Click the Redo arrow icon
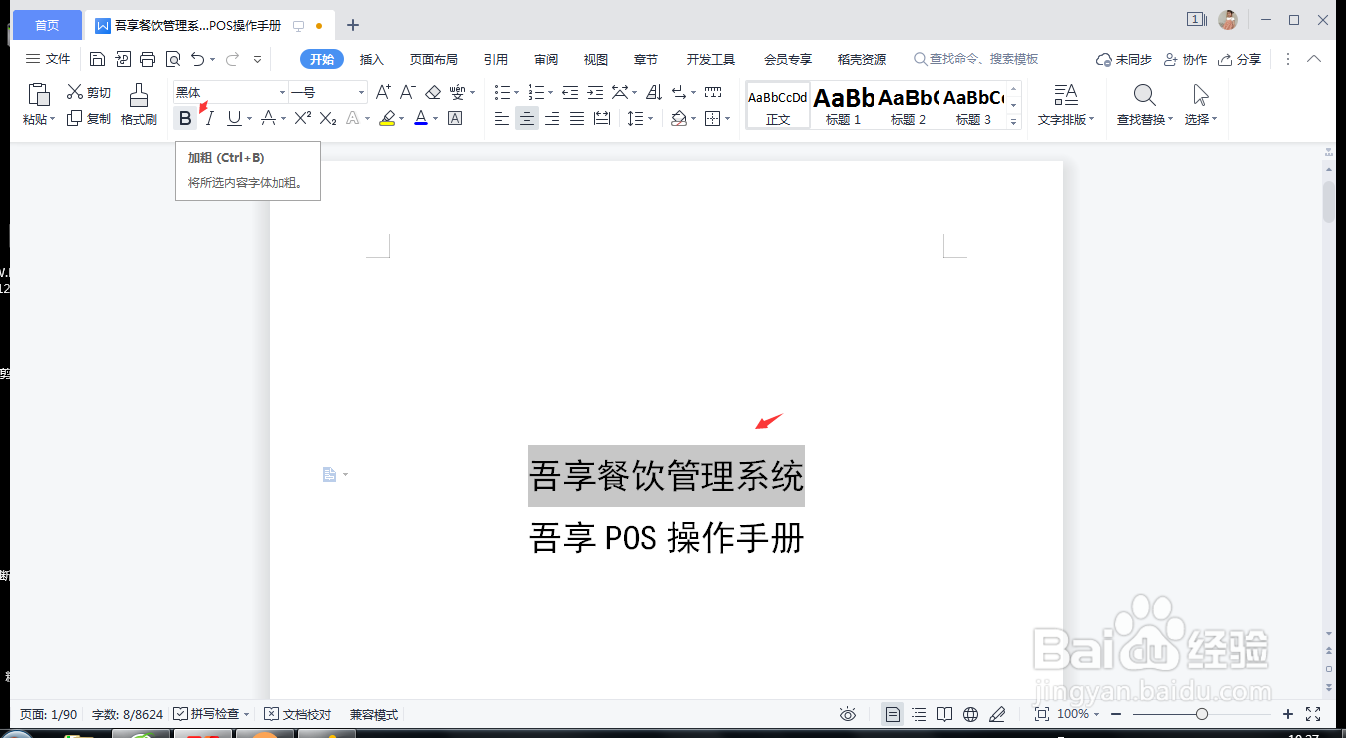Image resolution: width=1346 pixels, height=738 pixels. pos(232,59)
